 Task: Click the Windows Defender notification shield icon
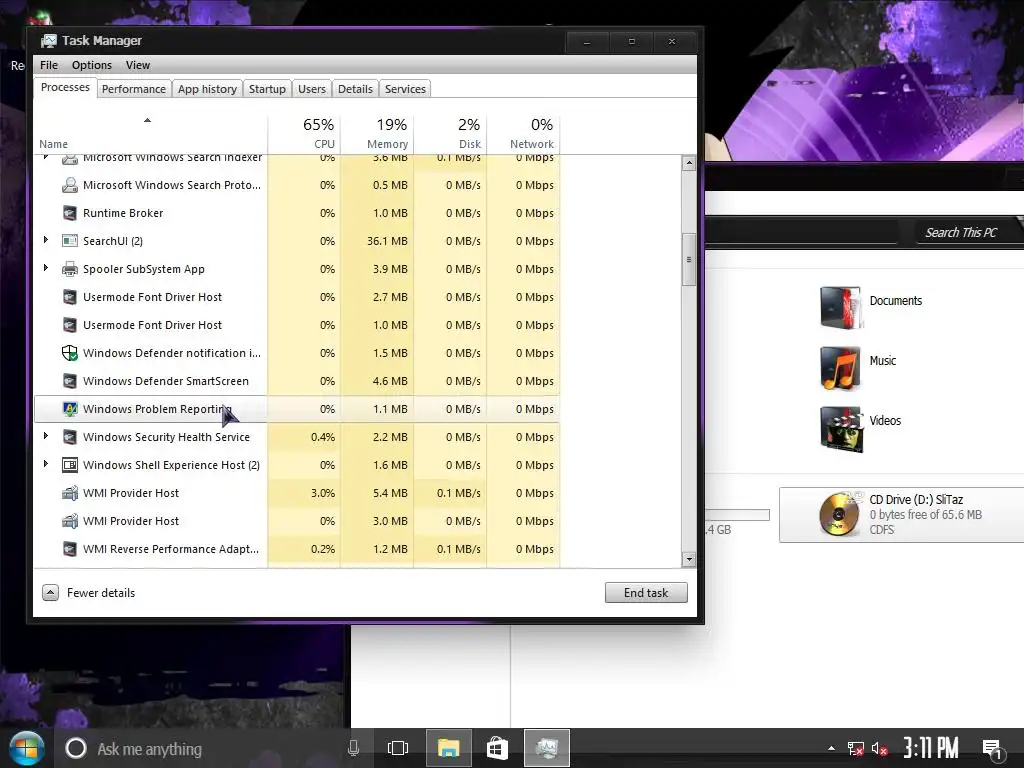[70, 353]
